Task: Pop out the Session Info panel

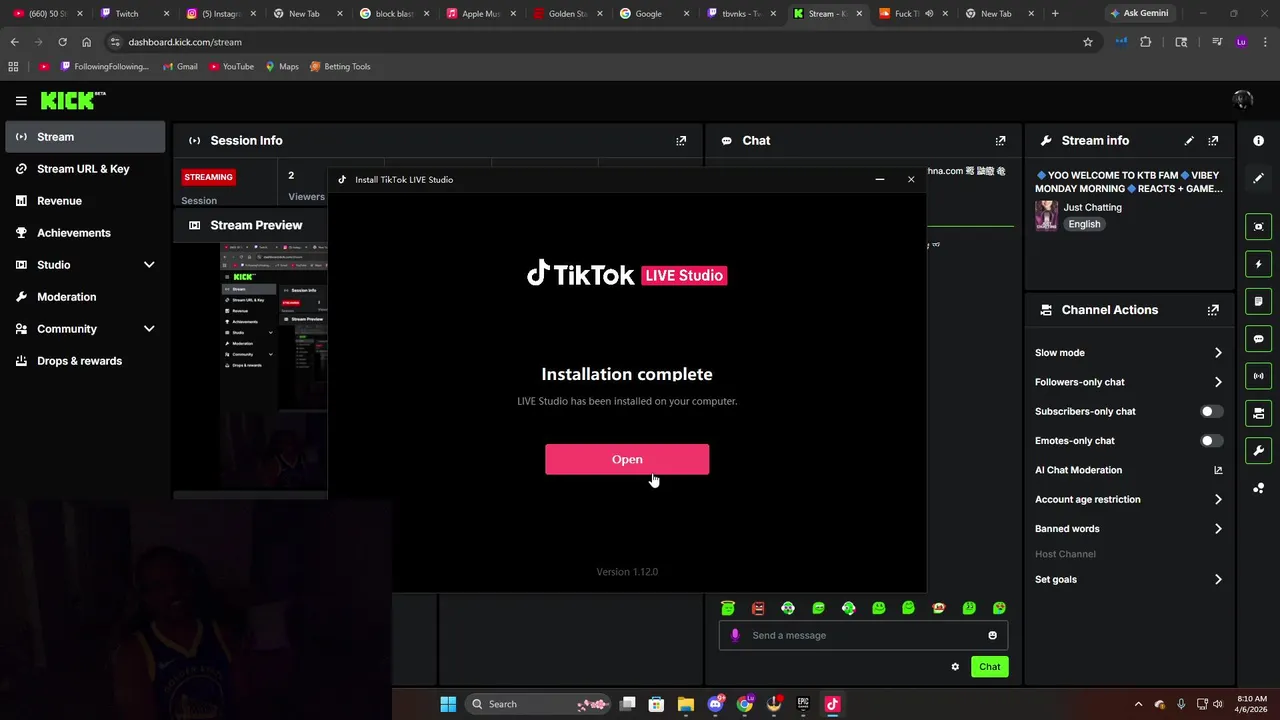Action: tap(681, 141)
